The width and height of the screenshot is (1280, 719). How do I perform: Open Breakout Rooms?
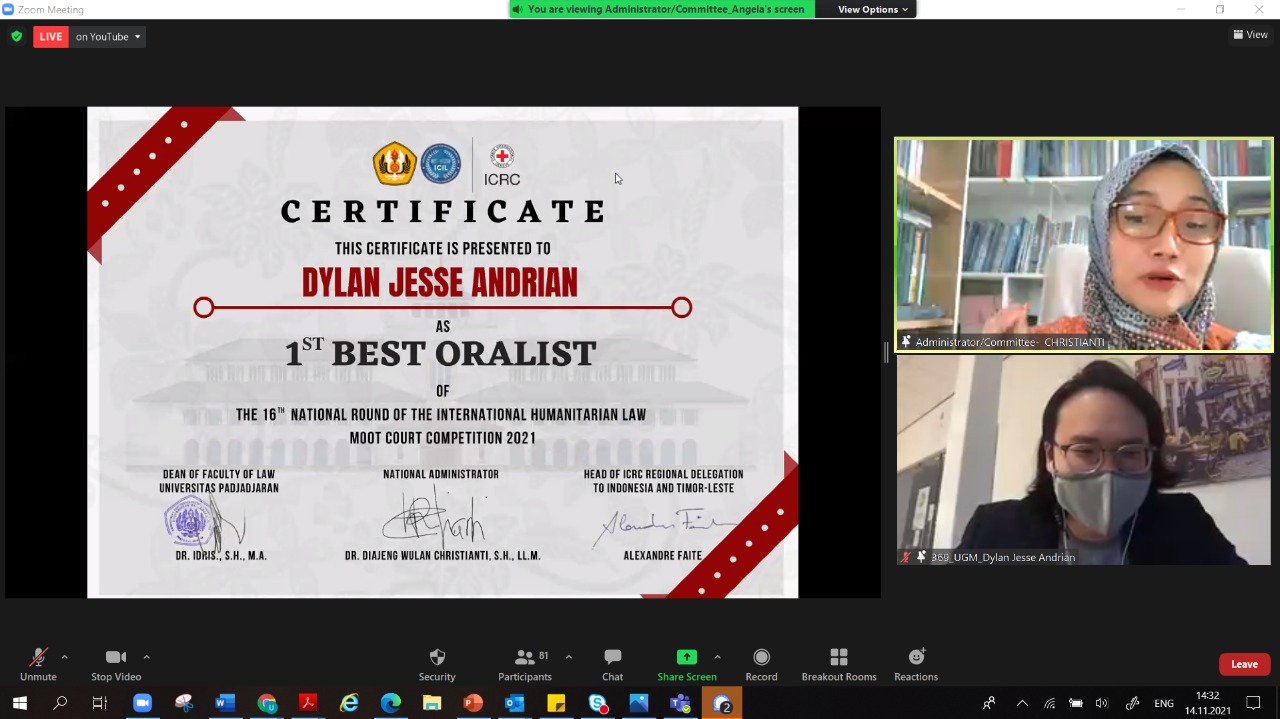838,664
